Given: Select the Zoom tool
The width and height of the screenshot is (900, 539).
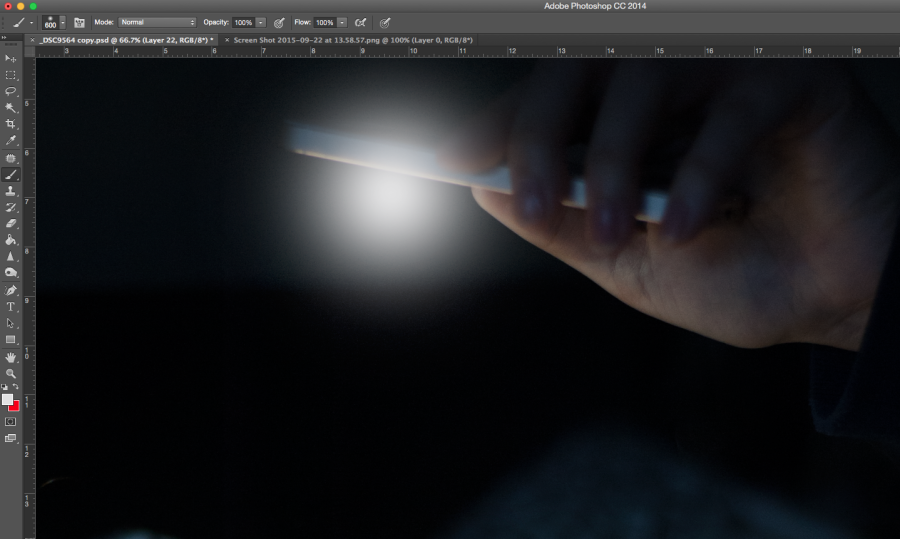Looking at the screenshot, I should pyautogui.click(x=10, y=373).
